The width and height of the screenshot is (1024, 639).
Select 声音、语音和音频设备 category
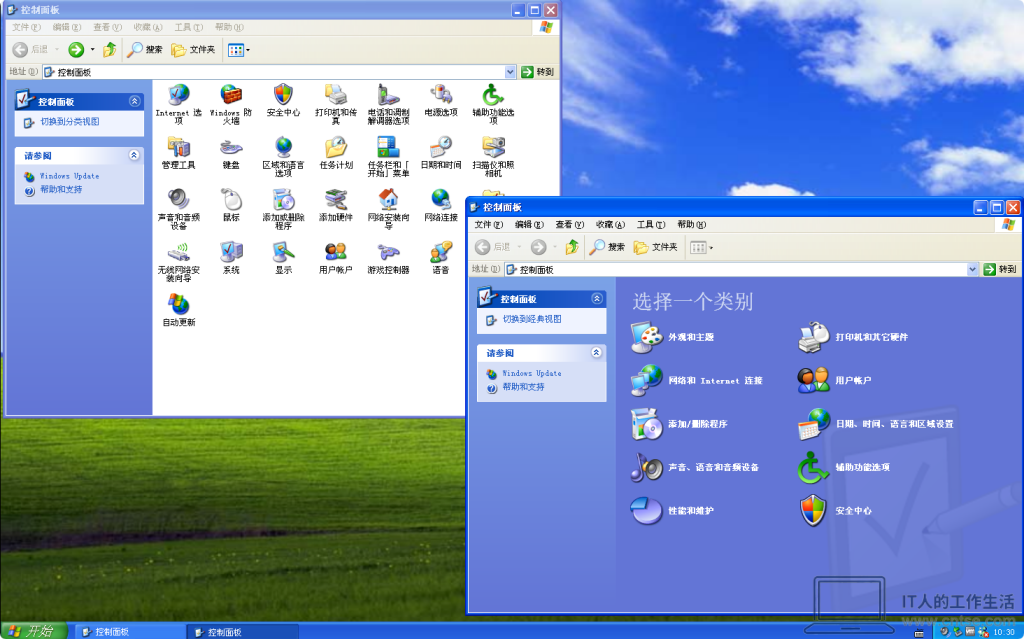click(x=695, y=467)
